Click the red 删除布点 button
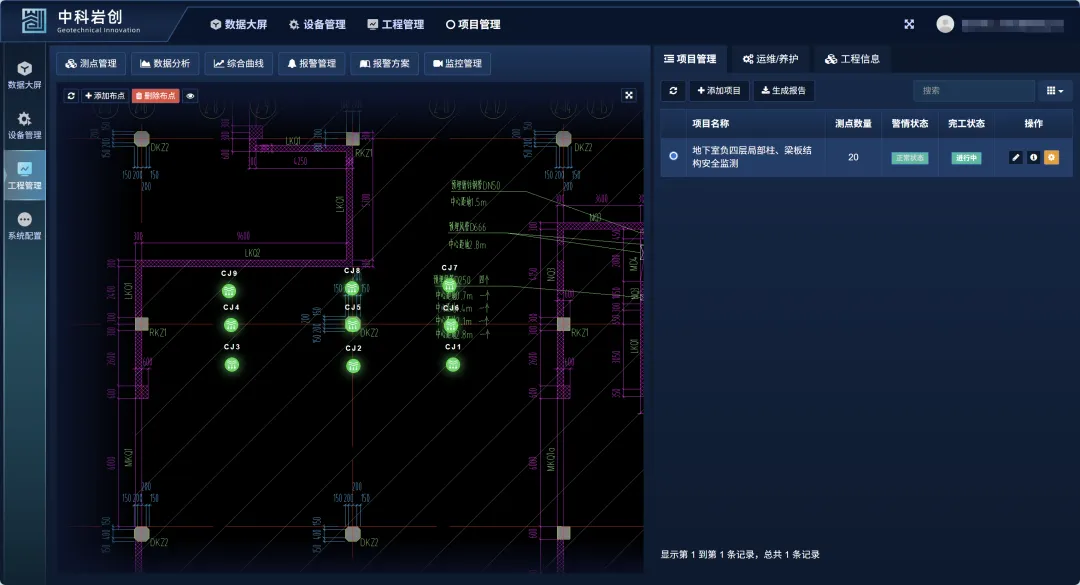 tap(155, 96)
